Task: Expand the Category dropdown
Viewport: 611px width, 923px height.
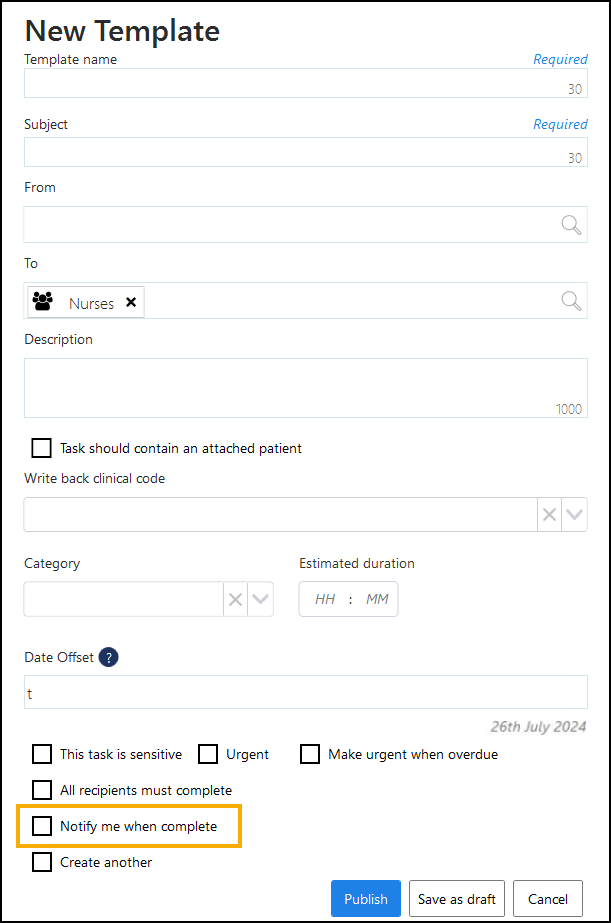Action: [x=261, y=600]
